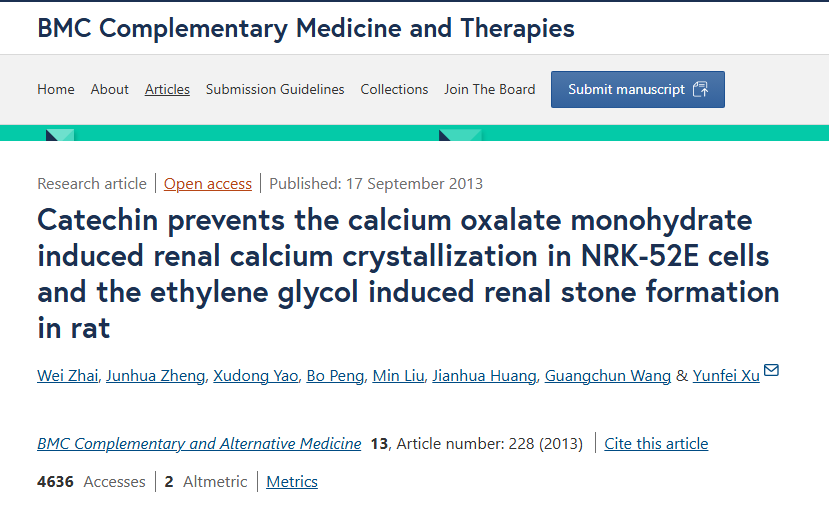
Task: Click the Cite this article link
Action: [656, 444]
